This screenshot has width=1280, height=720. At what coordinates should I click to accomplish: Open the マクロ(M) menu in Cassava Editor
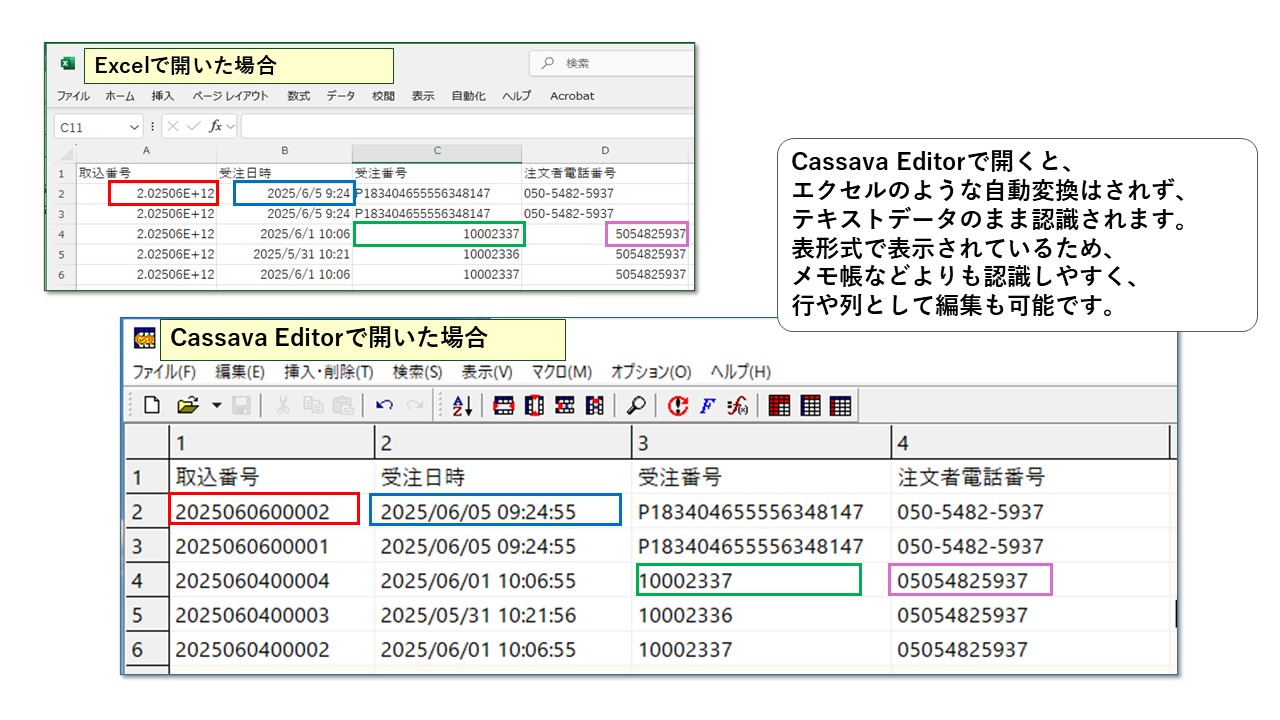pos(561,372)
